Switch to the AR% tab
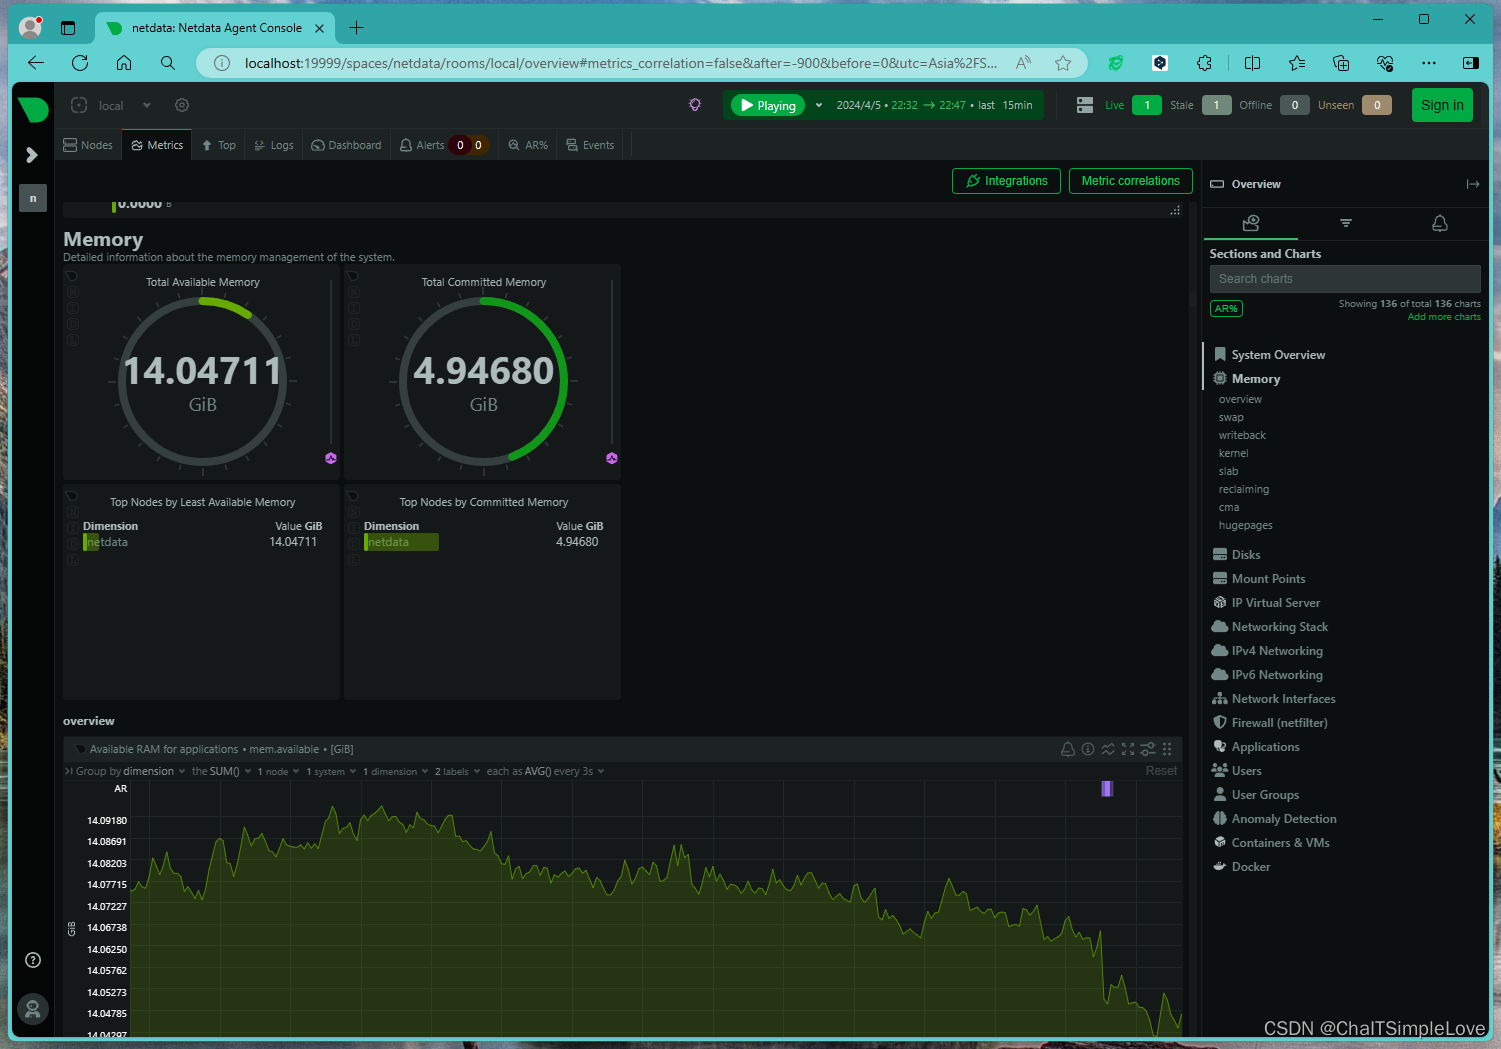 [528, 145]
